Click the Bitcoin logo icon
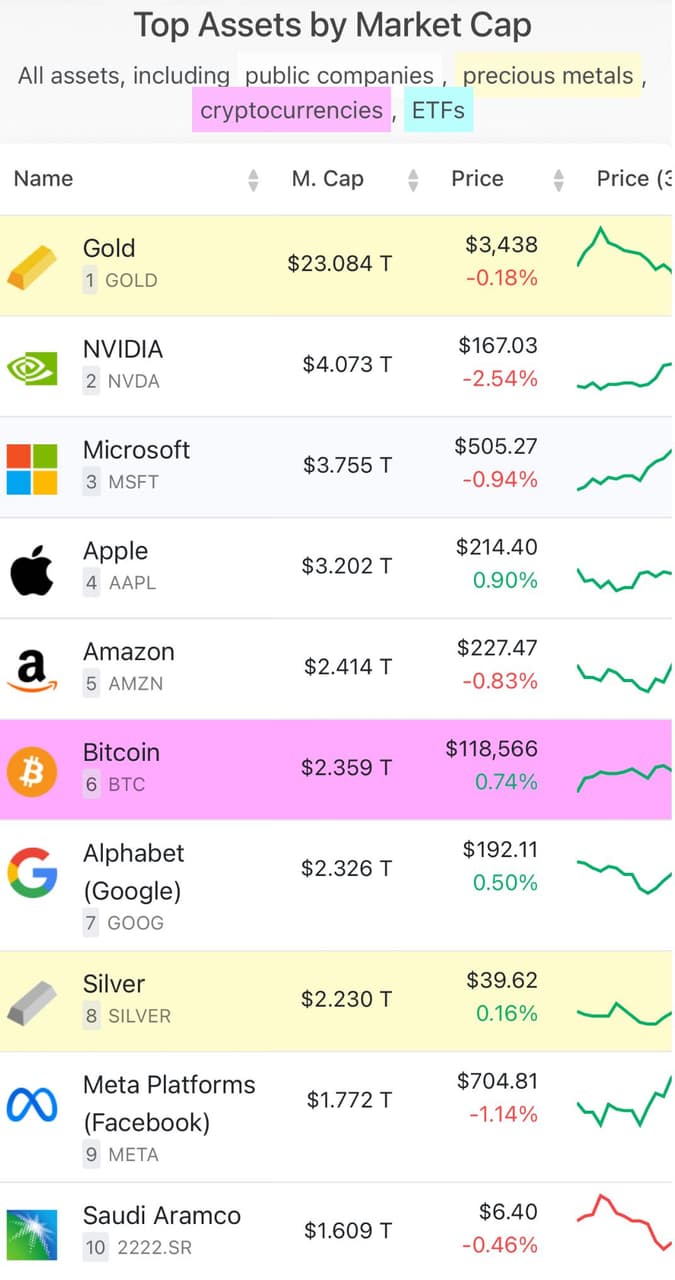The height and width of the screenshot is (1280, 675). click(x=32, y=771)
